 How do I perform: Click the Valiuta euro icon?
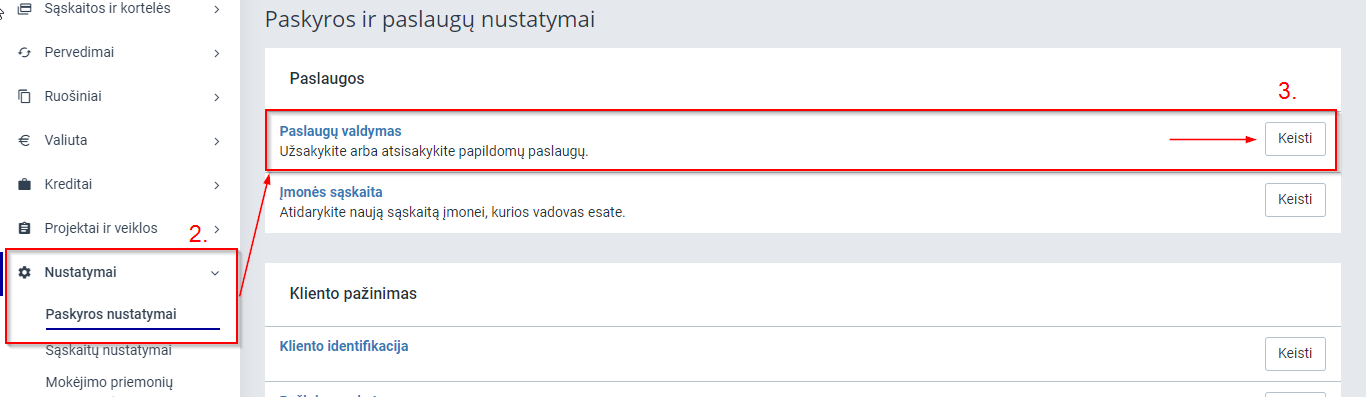click(x=25, y=140)
